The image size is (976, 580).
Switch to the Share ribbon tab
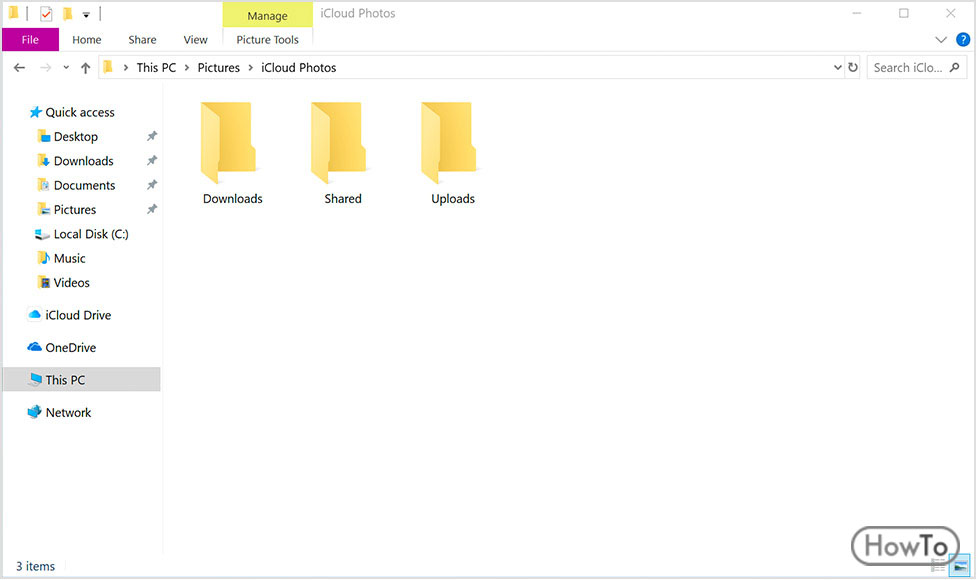(x=142, y=40)
